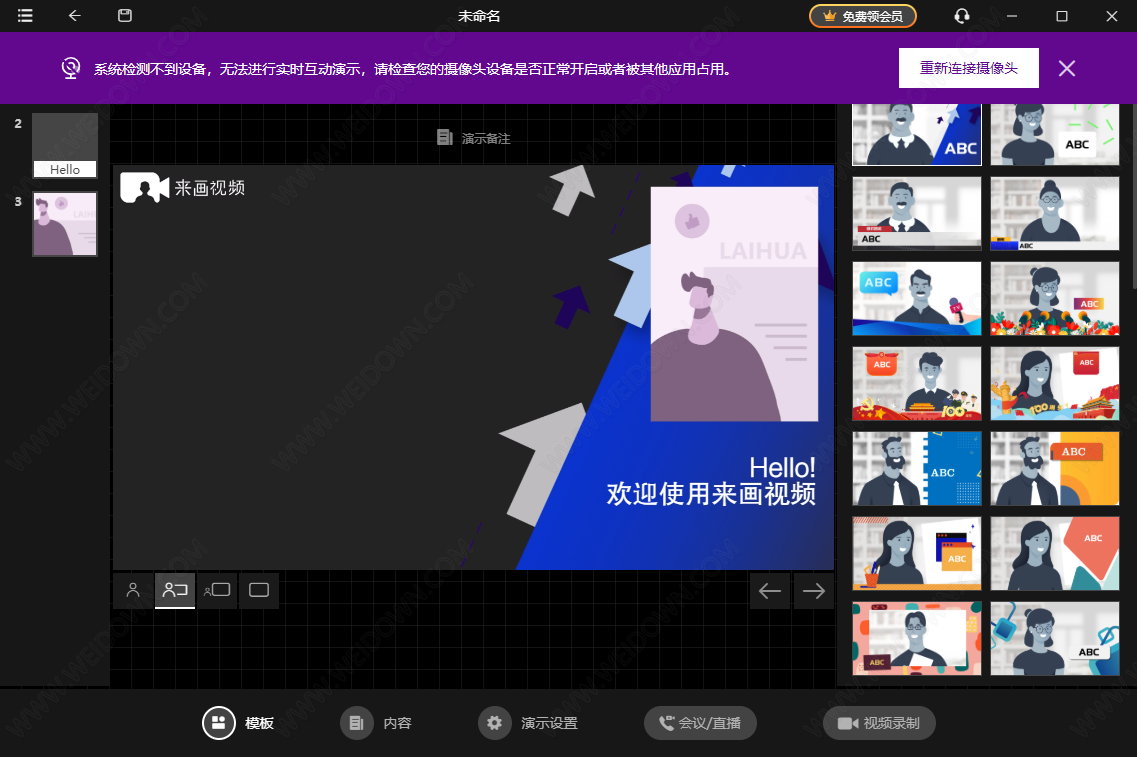Pick the woman template with colorful flowers
The width and height of the screenshot is (1137, 757).
(x=1054, y=298)
